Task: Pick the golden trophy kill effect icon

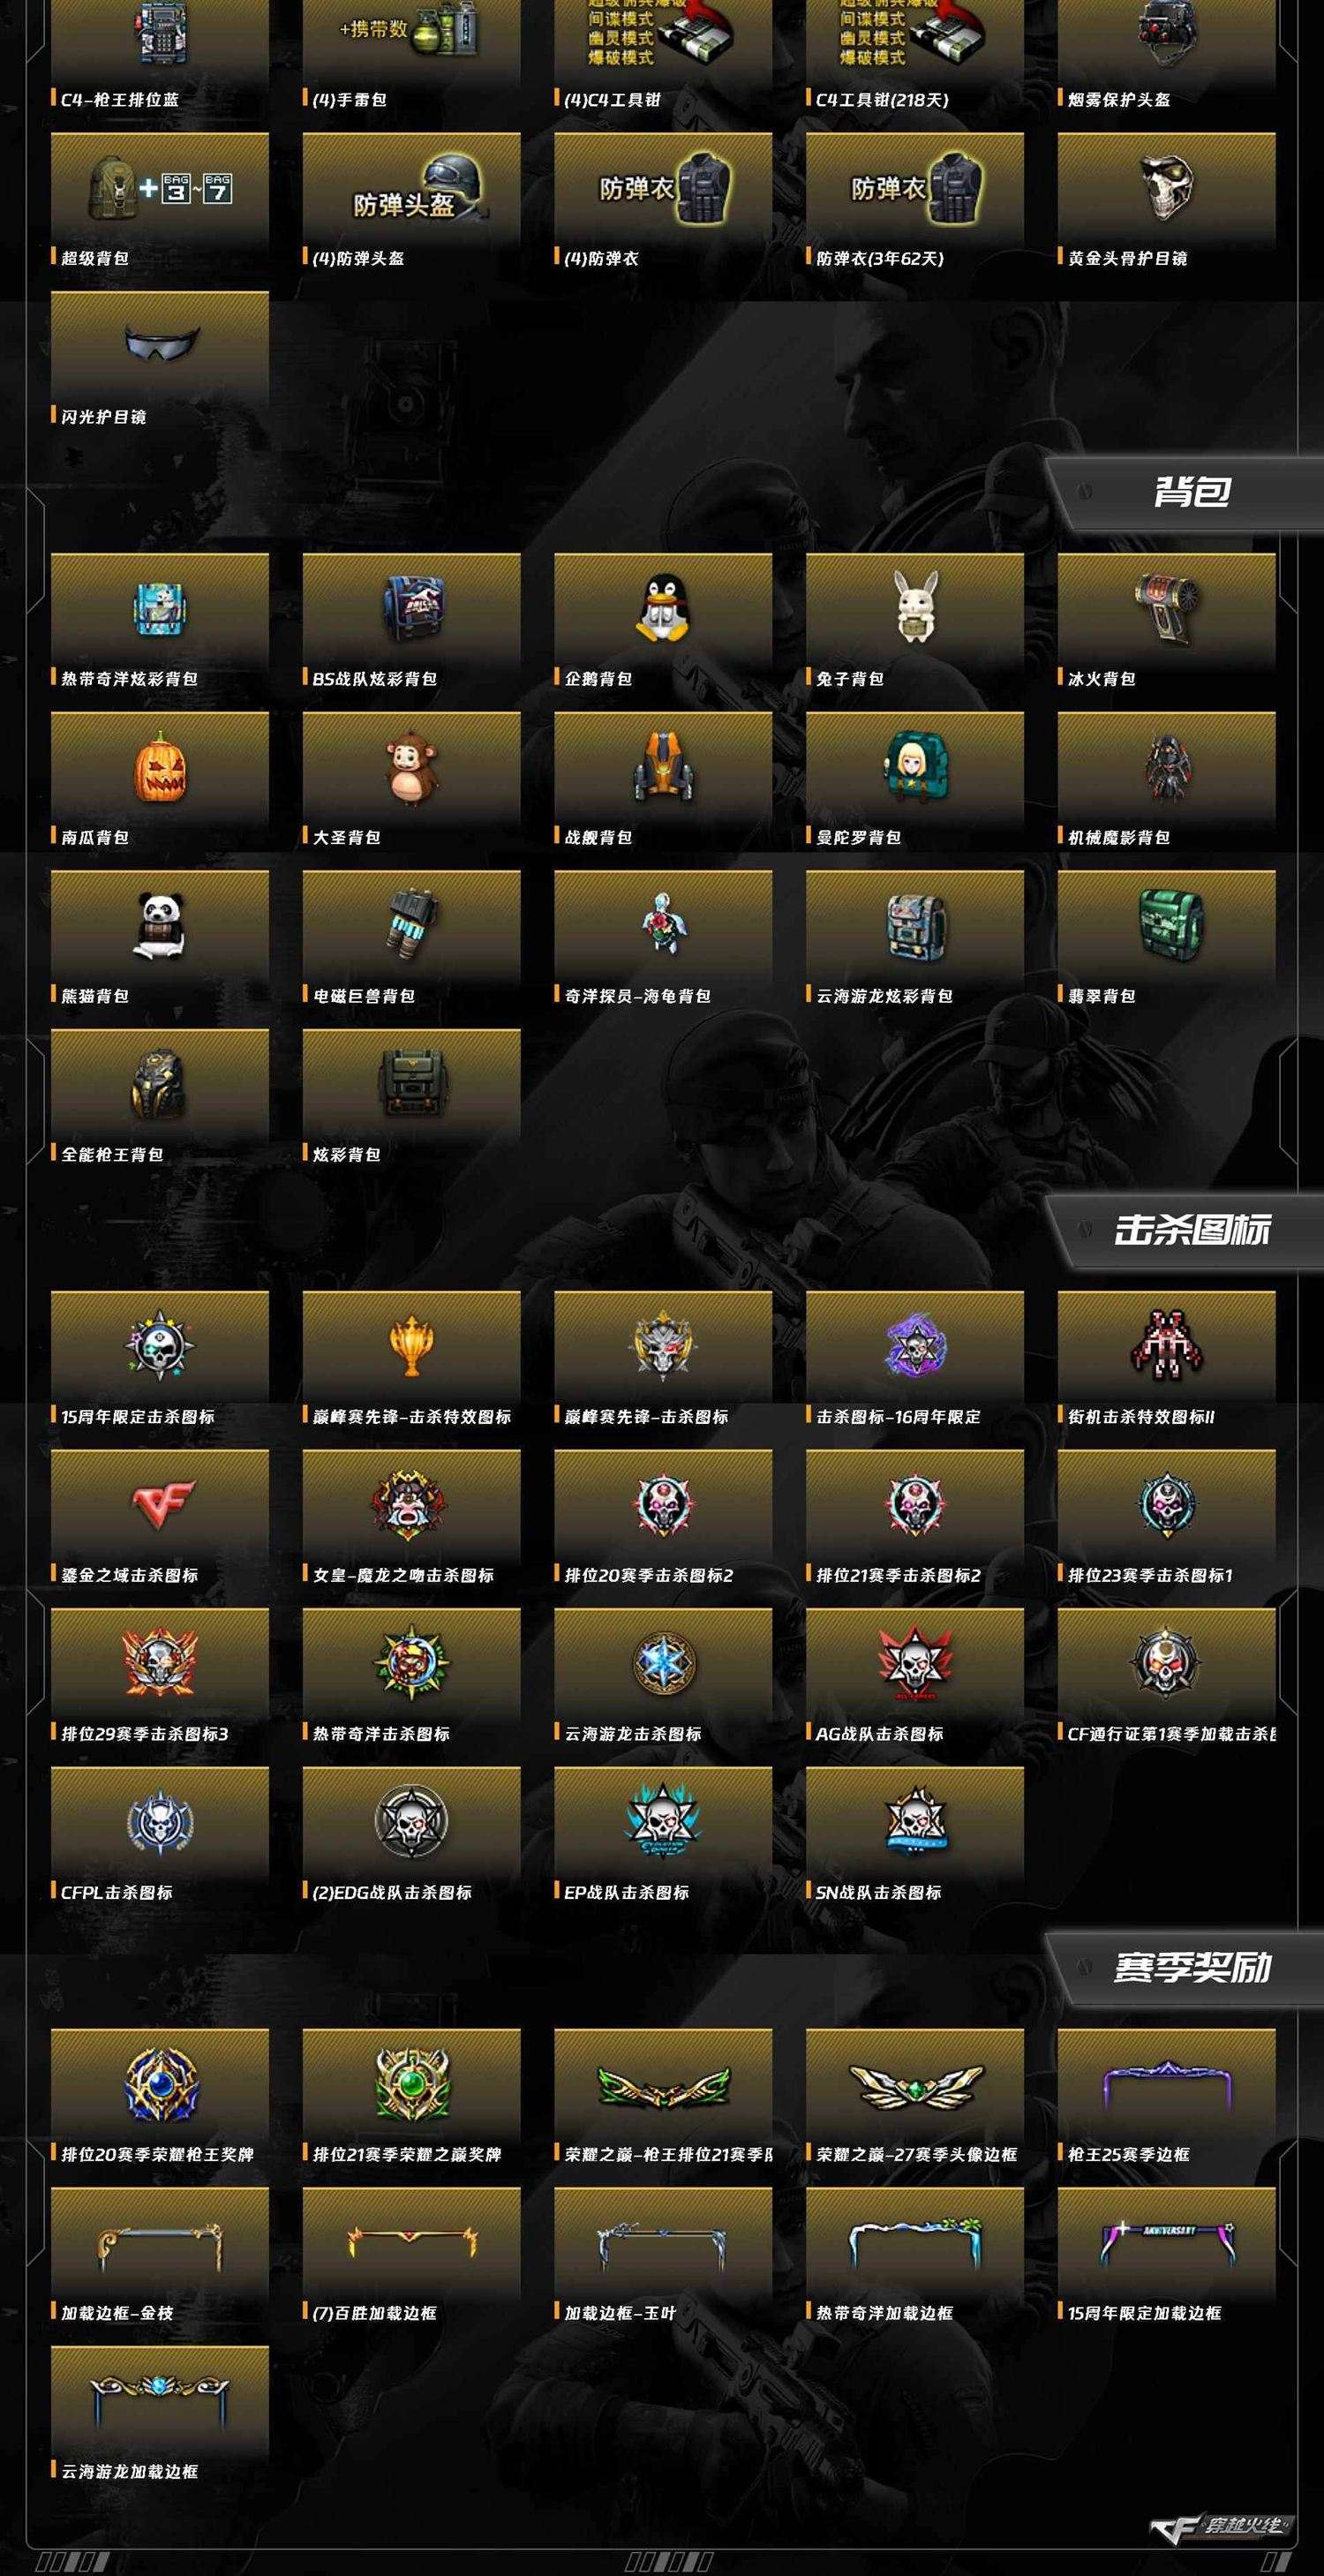Action: (411, 1346)
